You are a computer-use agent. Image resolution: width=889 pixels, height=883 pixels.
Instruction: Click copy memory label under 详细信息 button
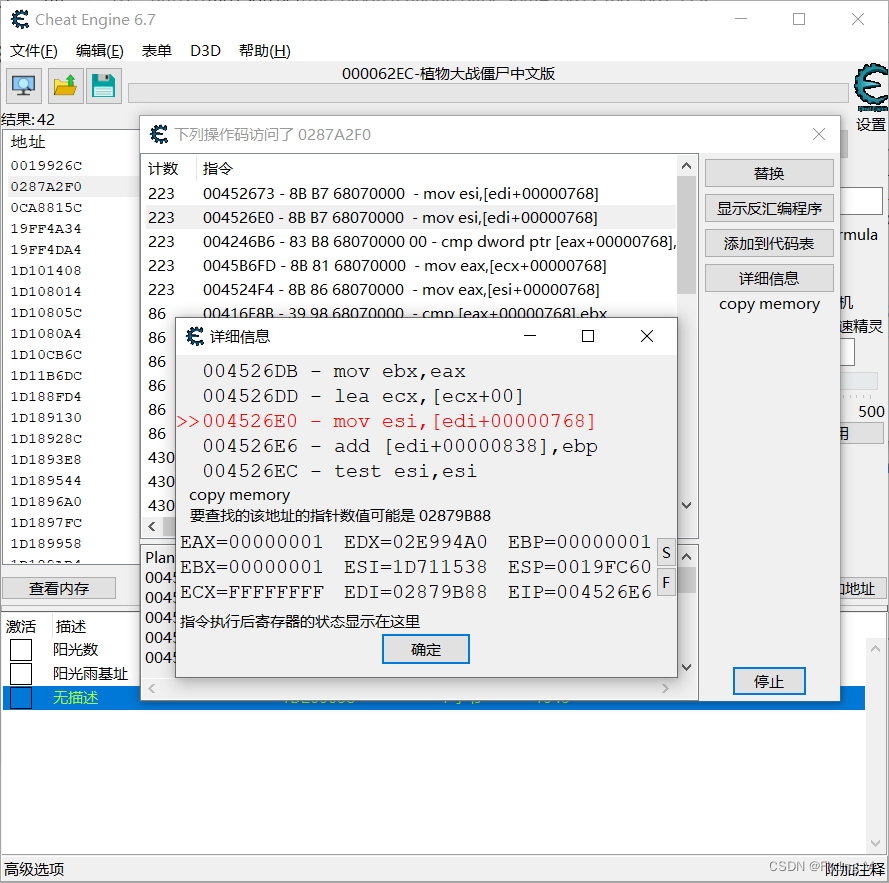pyautogui.click(x=769, y=304)
